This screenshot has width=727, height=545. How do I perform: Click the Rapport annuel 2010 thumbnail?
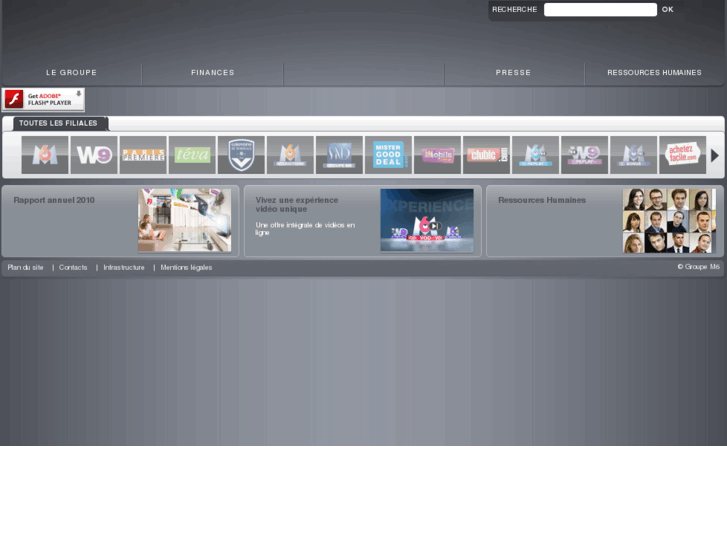click(x=185, y=220)
